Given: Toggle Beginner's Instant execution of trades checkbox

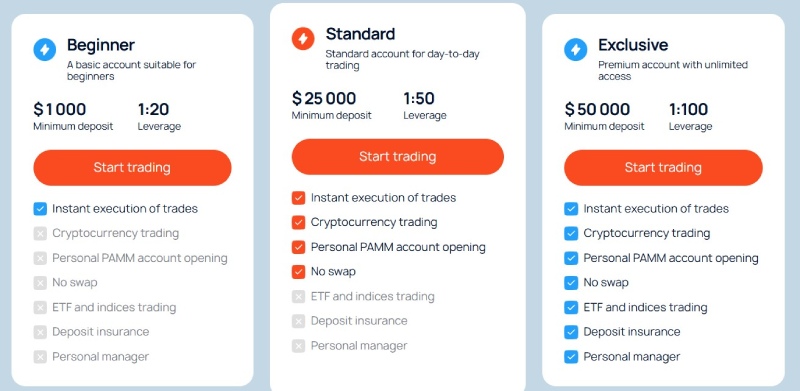Looking at the screenshot, I should [x=40, y=209].
